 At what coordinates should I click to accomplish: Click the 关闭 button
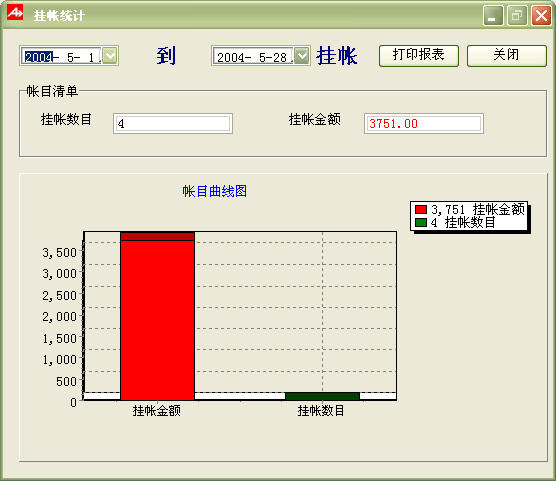coord(507,56)
